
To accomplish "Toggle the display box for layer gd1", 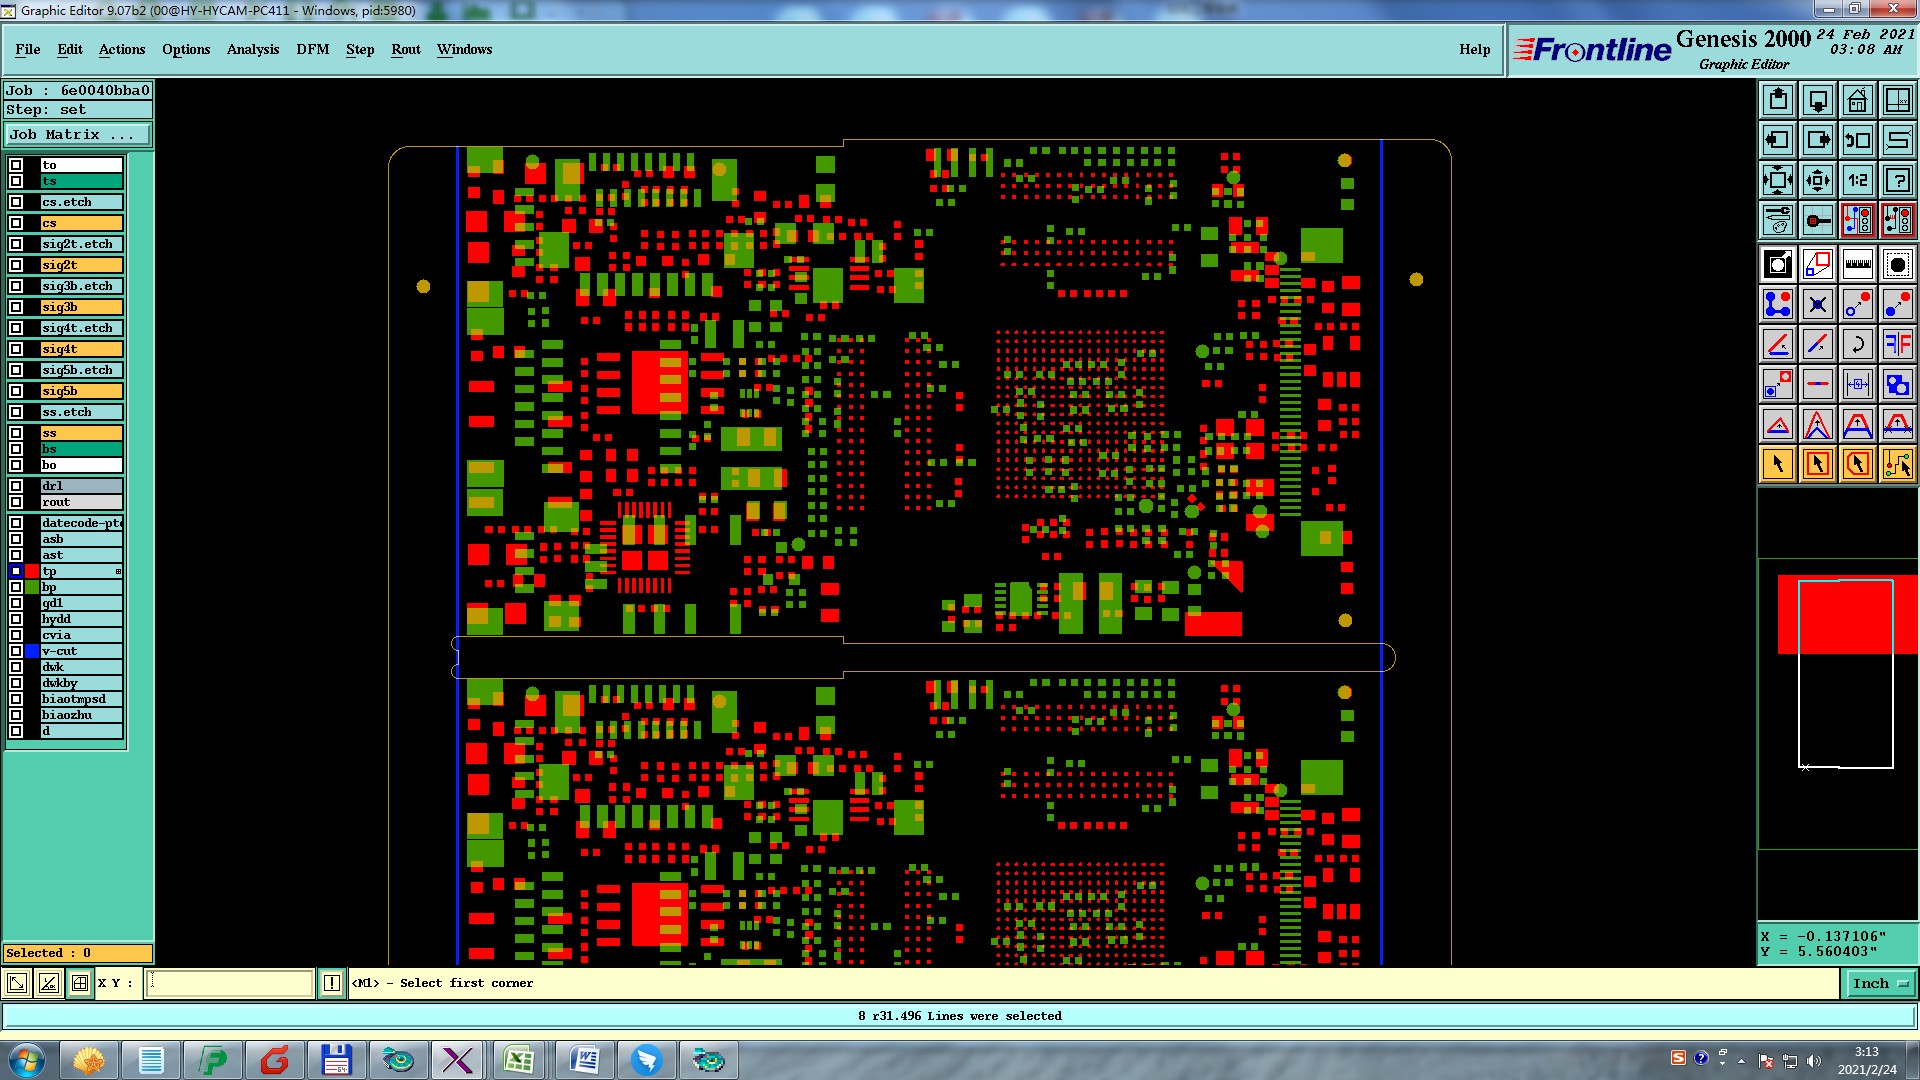I will 16,603.
